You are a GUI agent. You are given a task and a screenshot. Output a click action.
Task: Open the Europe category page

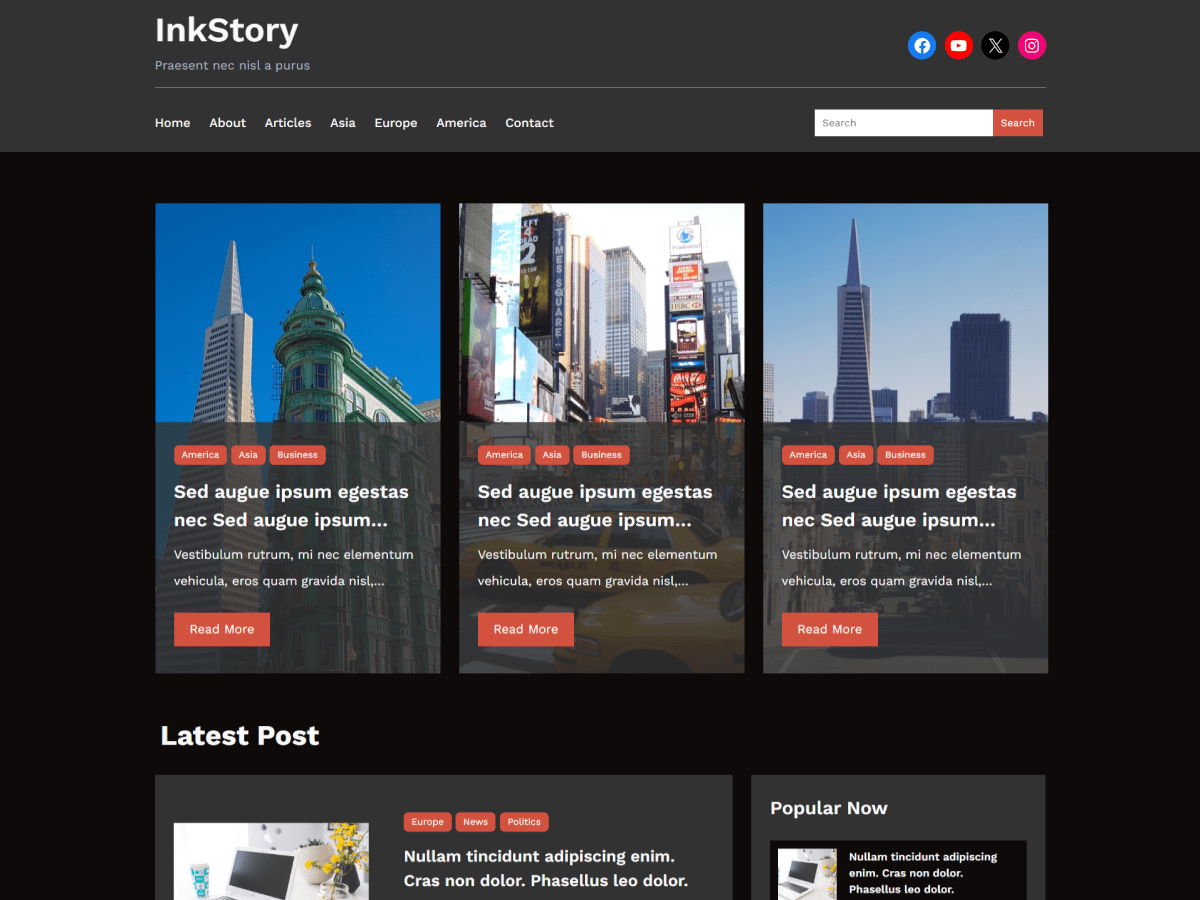(x=396, y=122)
